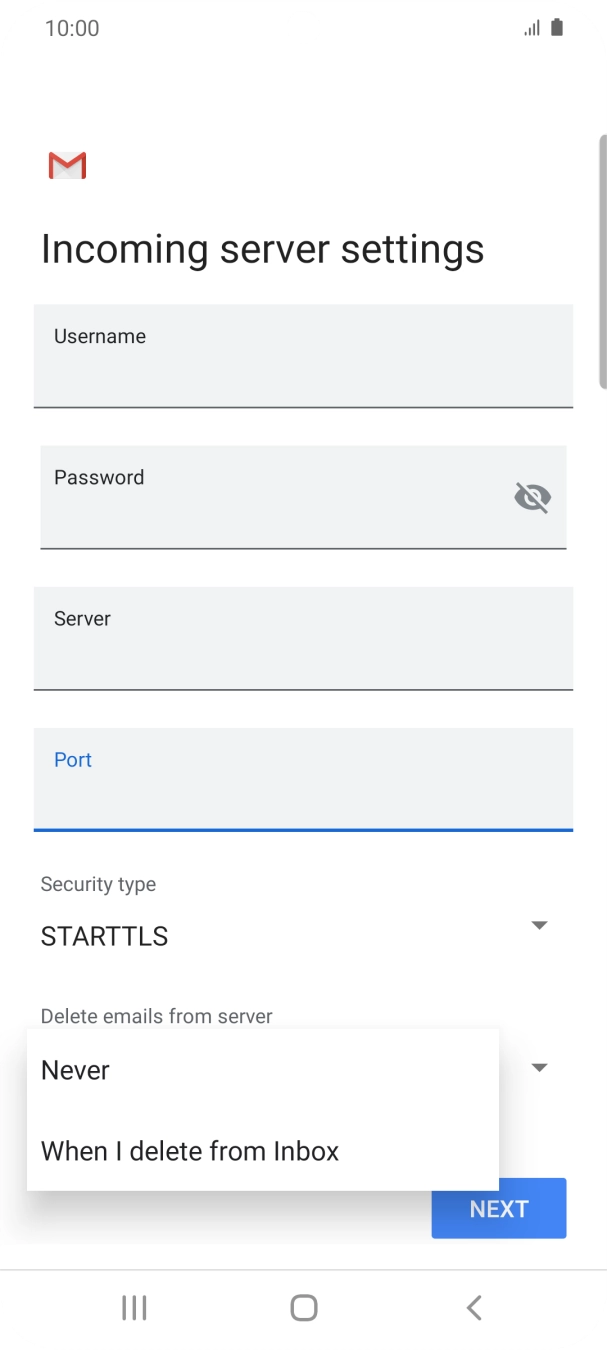Image resolution: width=607 pixels, height=1350 pixels.
Task: Expand the Delete emails from server dropdown
Action: 539,1067
